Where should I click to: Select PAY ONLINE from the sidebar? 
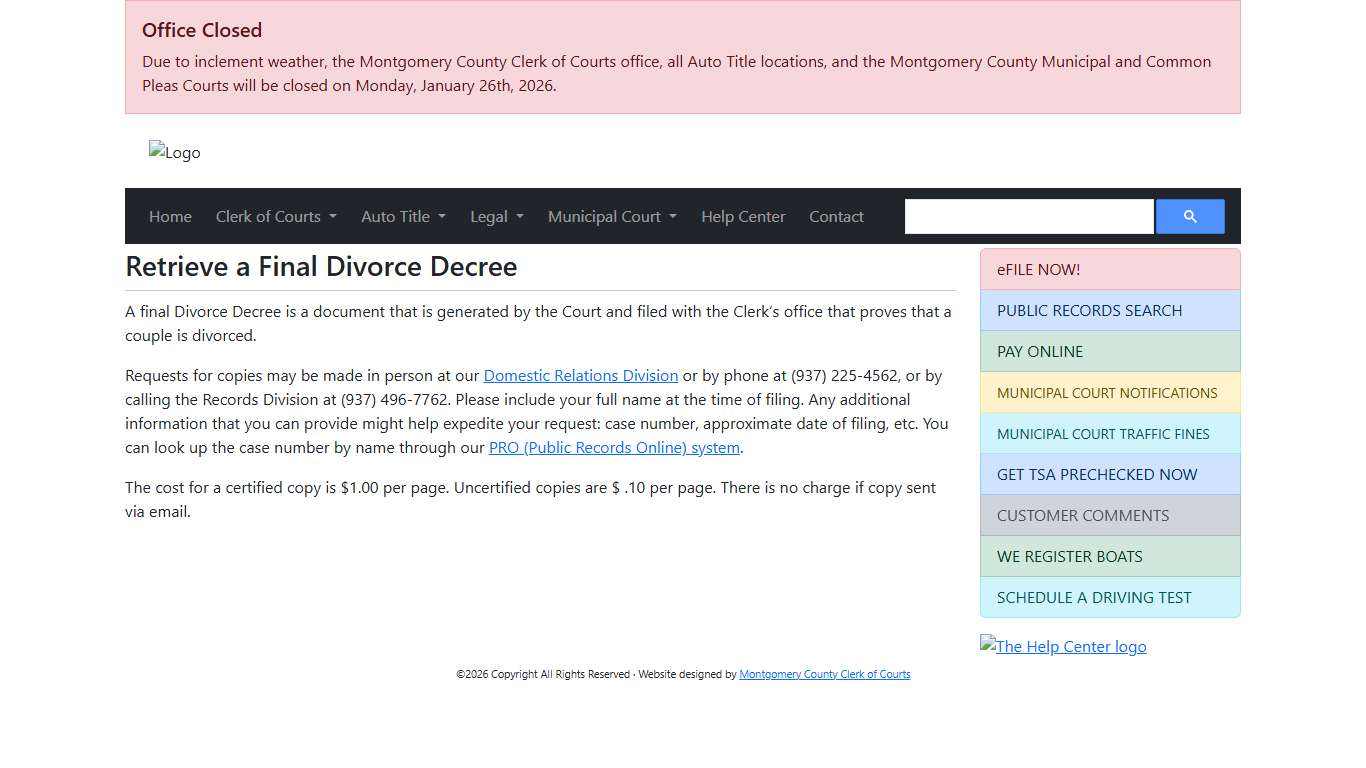(1110, 352)
